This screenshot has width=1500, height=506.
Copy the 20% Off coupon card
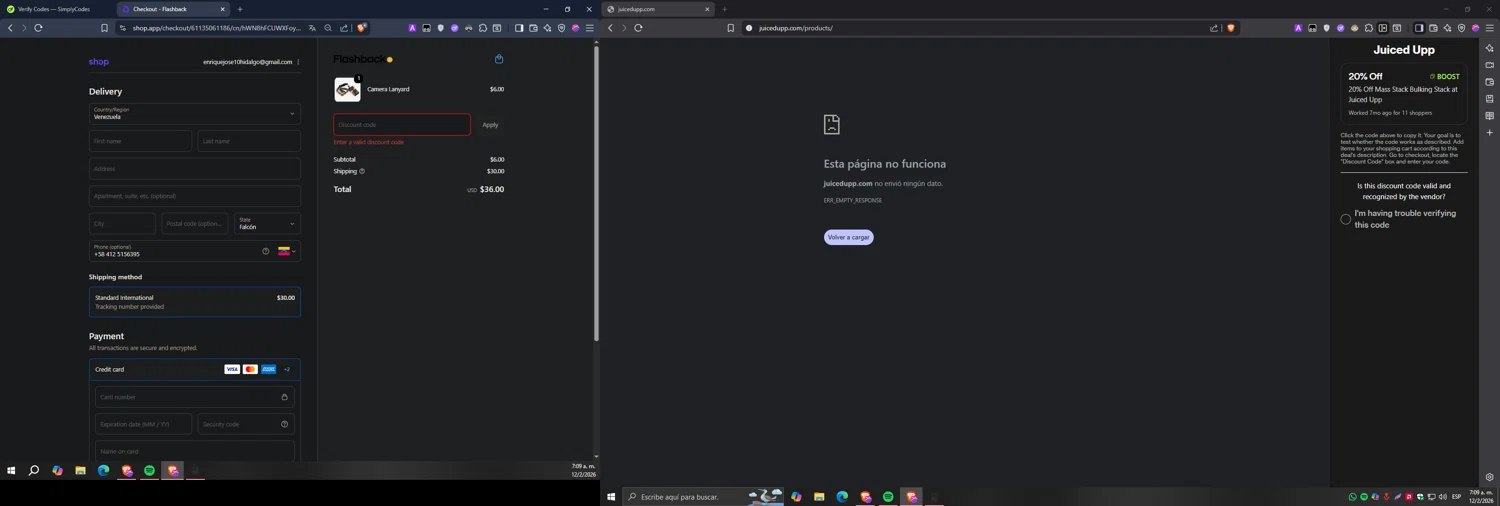(x=1404, y=92)
